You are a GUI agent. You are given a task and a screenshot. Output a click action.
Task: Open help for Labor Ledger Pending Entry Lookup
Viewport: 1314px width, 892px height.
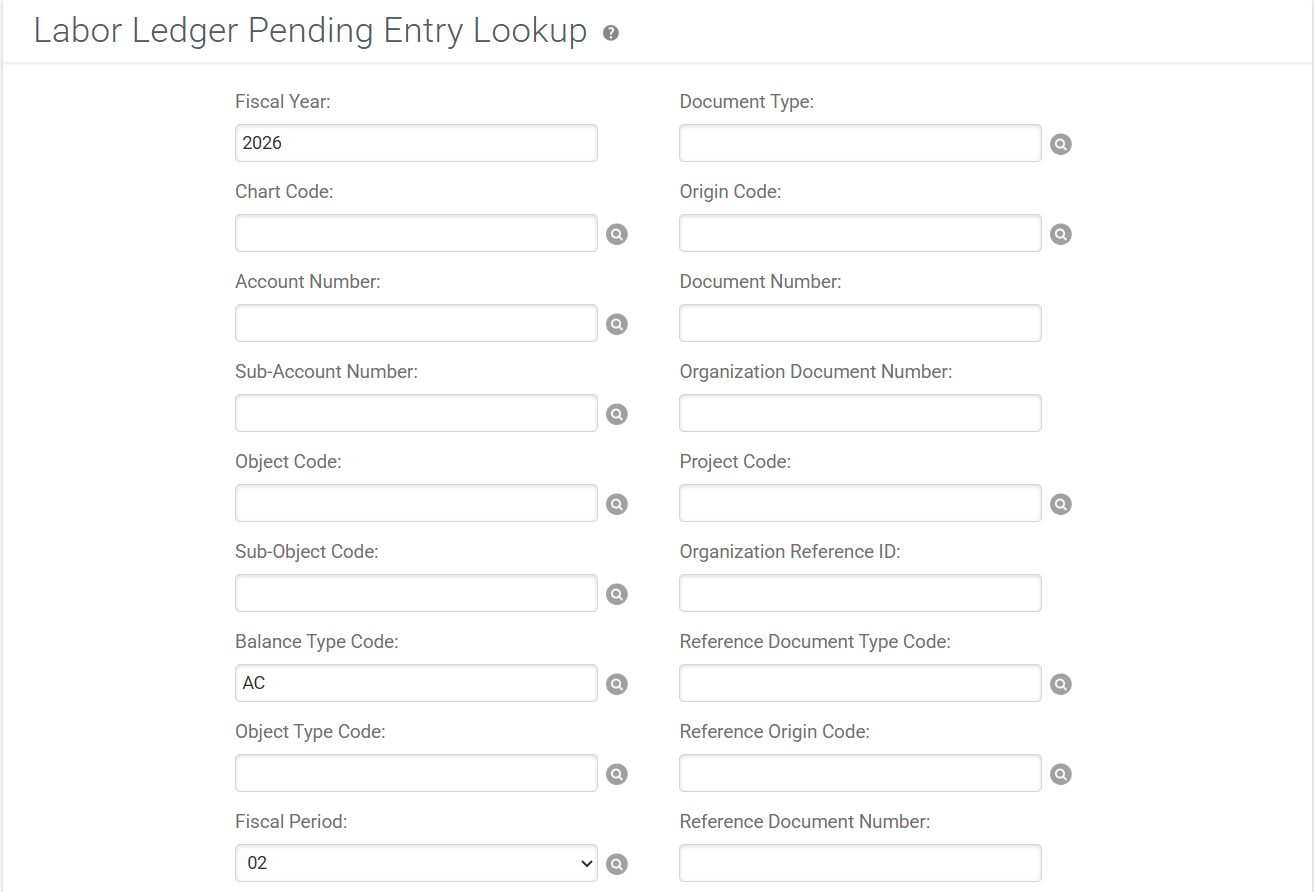point(611,33)
